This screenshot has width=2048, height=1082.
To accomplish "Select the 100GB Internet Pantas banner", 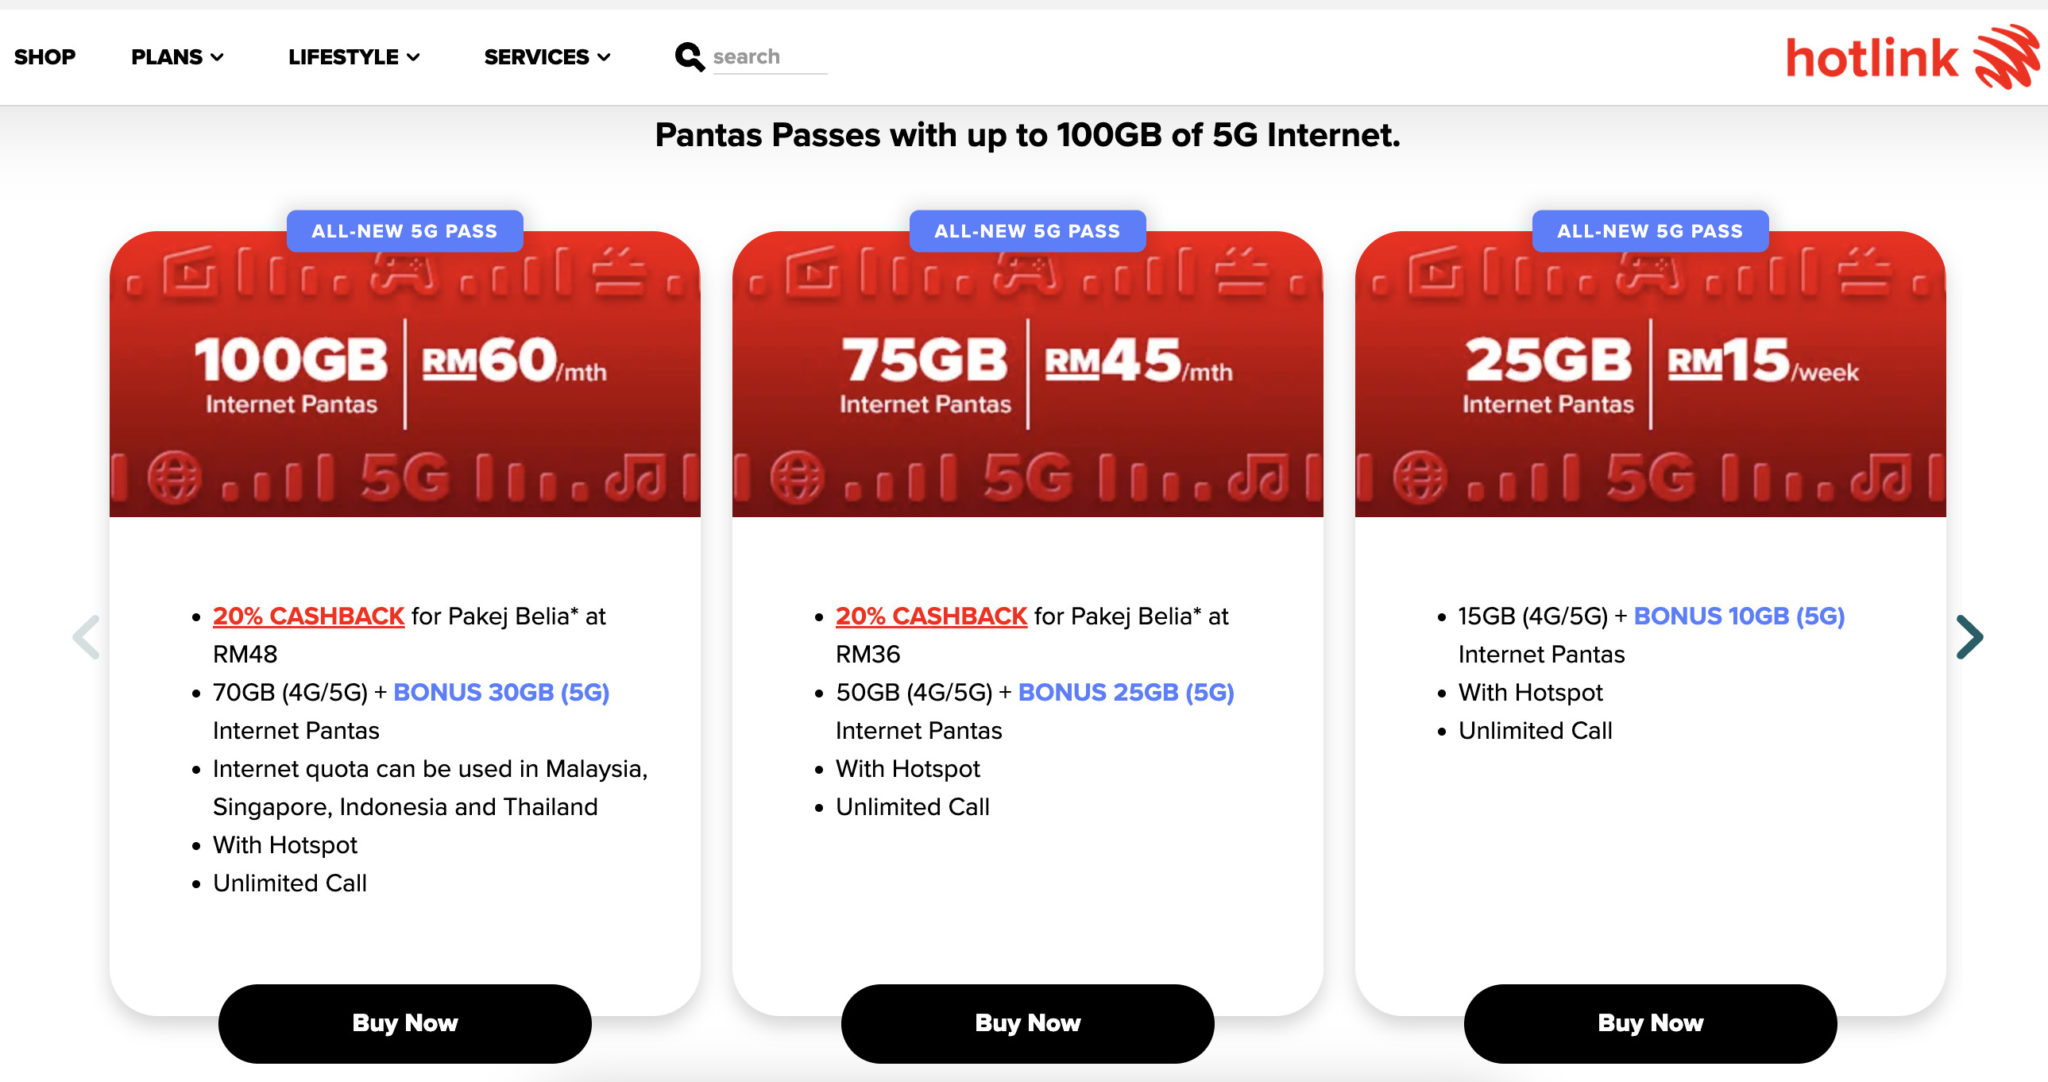I will pos(404,375).
